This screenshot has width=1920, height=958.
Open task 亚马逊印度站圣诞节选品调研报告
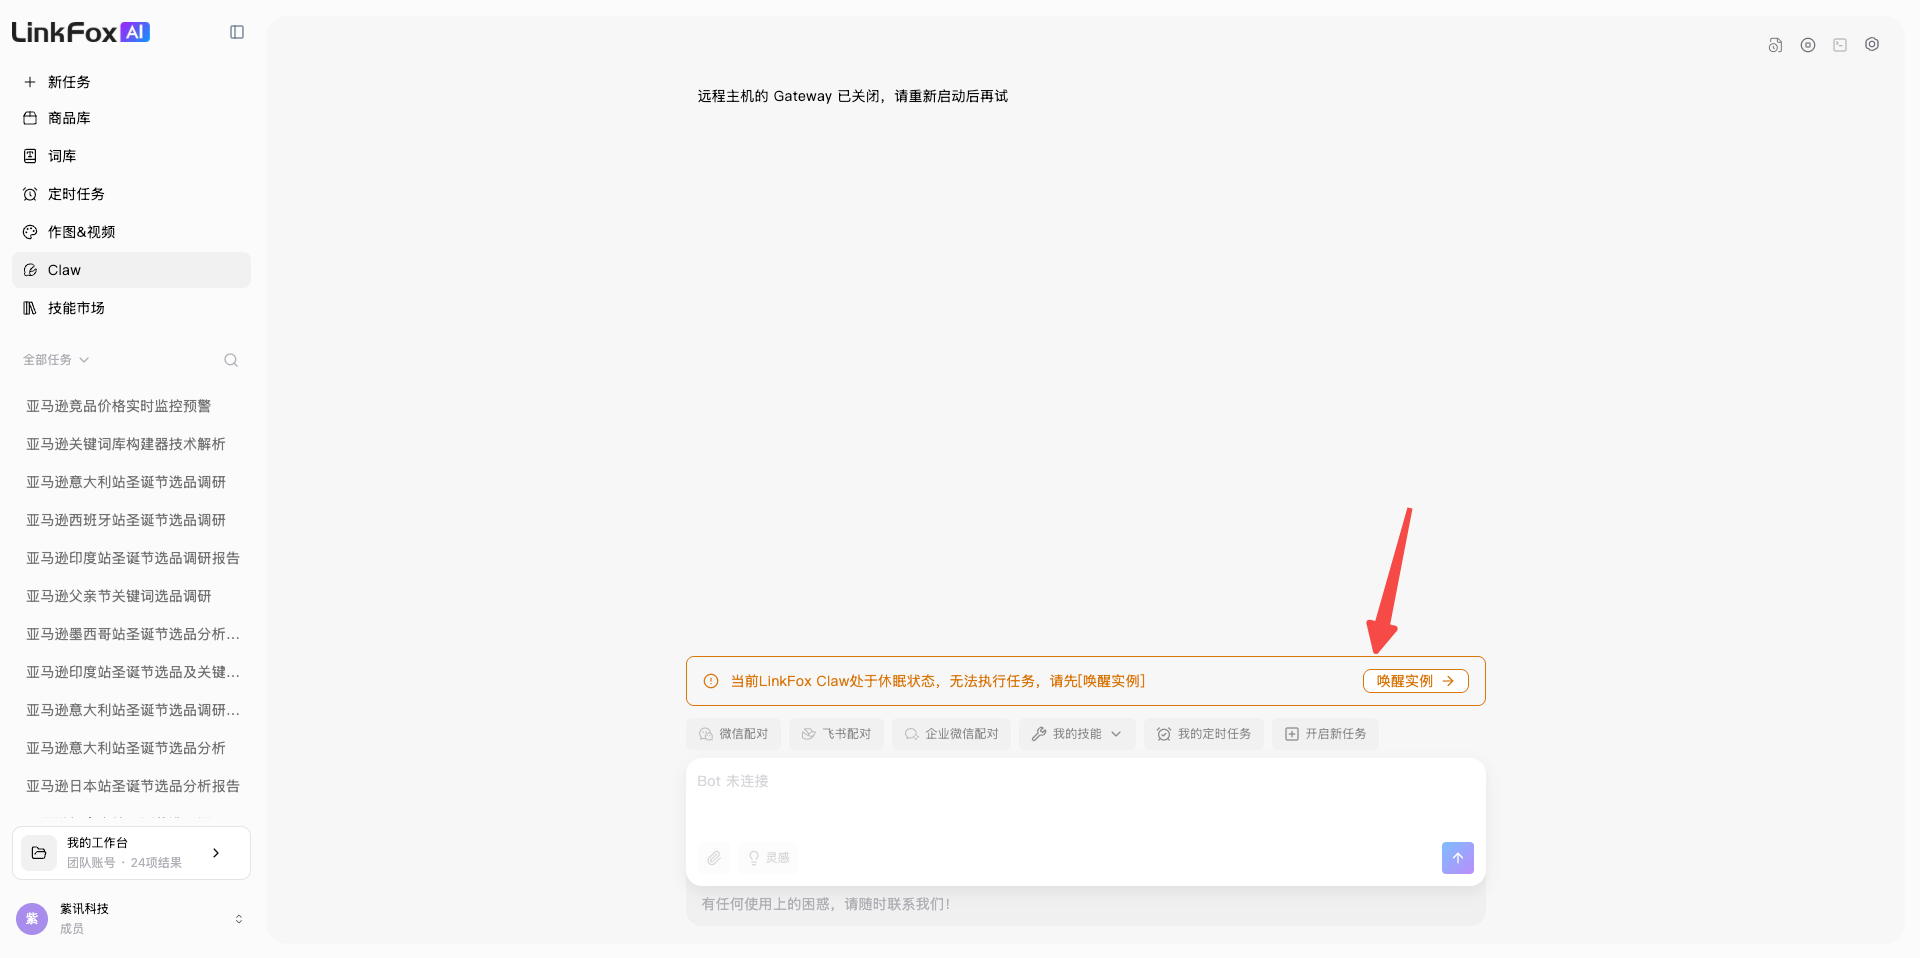[x=131, y=558]
